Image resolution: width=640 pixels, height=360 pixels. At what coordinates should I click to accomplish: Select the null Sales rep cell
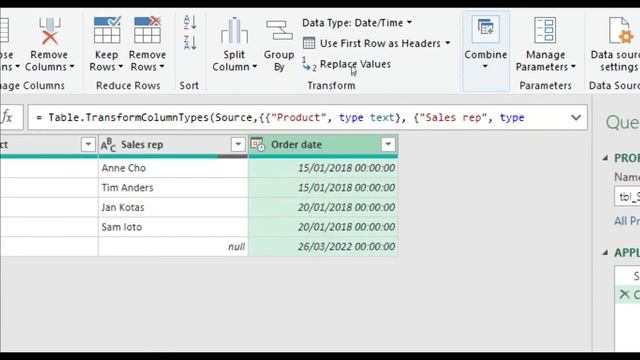point(173,247)
